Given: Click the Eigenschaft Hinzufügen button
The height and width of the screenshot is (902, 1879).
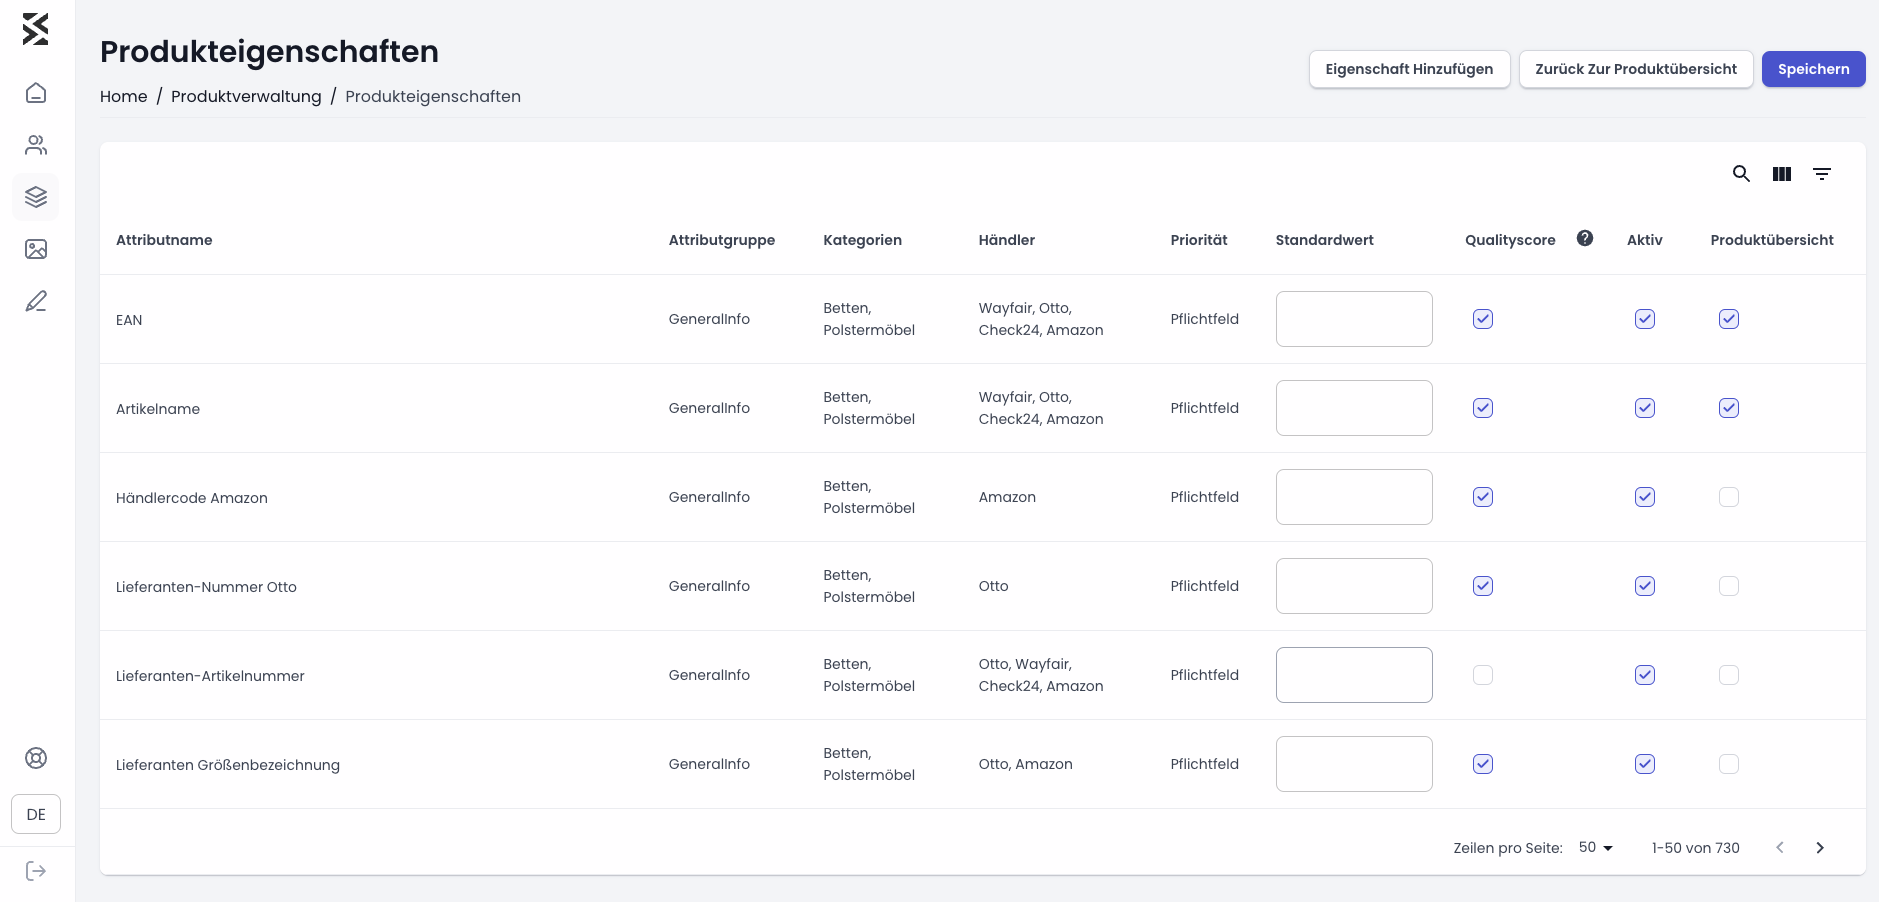Looking at the screenshot, I should [x=1410, y=69].
